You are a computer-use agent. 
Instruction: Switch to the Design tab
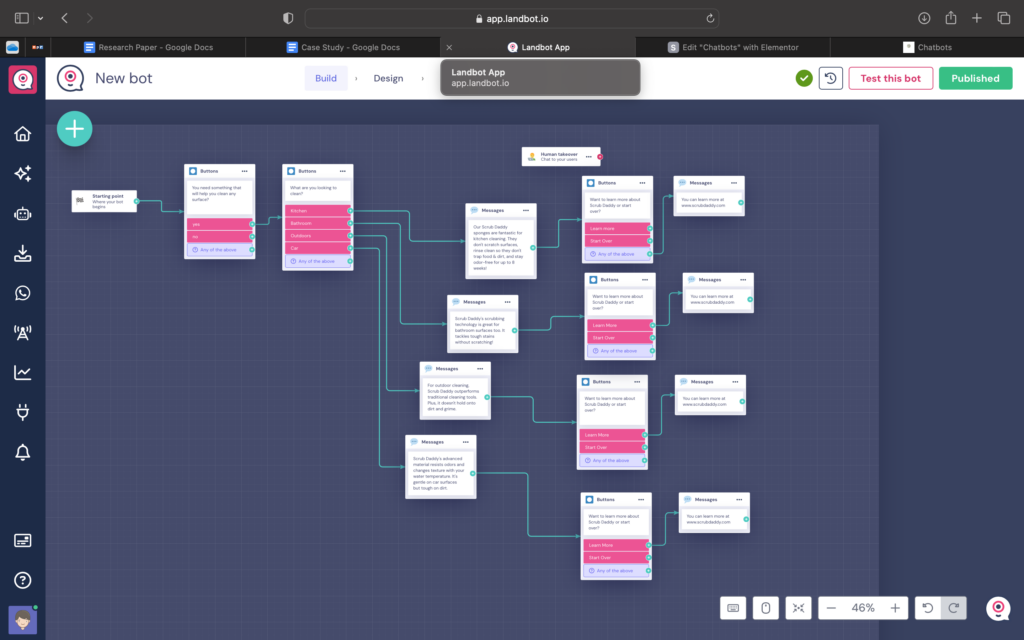pos(388,78)
